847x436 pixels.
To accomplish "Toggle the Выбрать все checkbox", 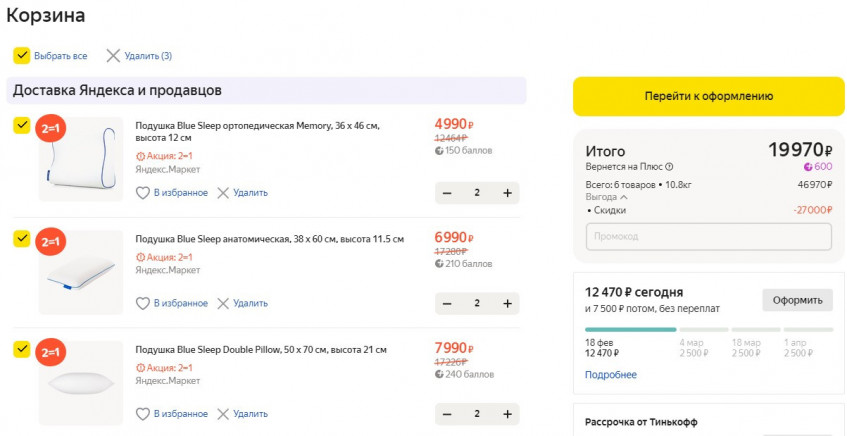I will click(x=21, y=56).
